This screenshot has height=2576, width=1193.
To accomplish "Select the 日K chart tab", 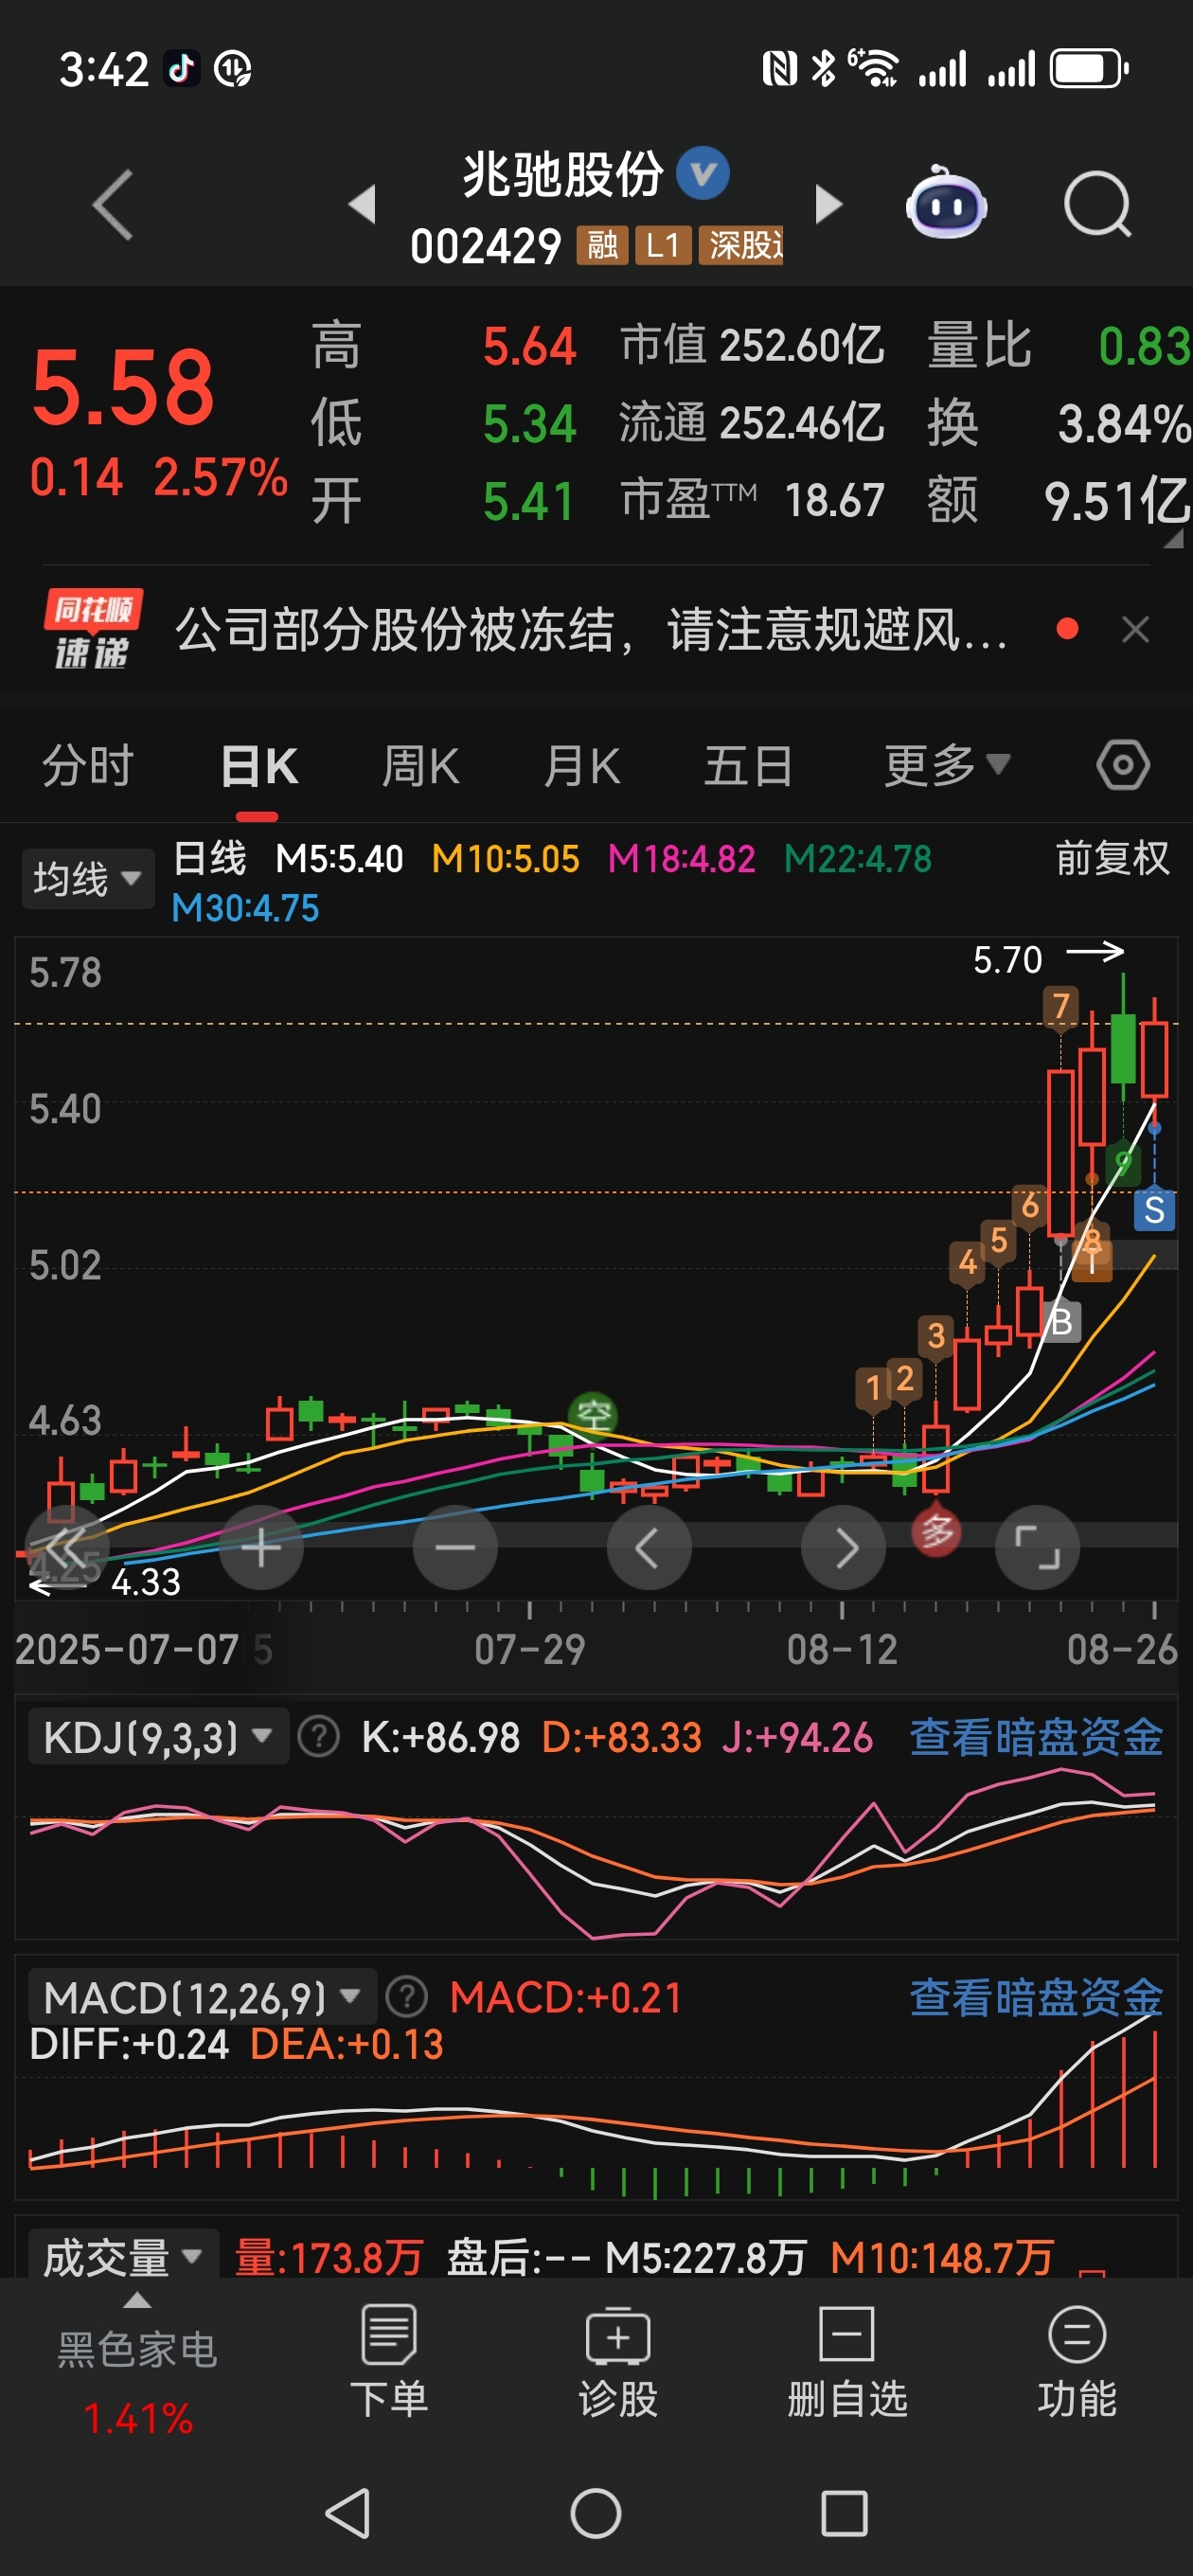I will coord(259,767).
